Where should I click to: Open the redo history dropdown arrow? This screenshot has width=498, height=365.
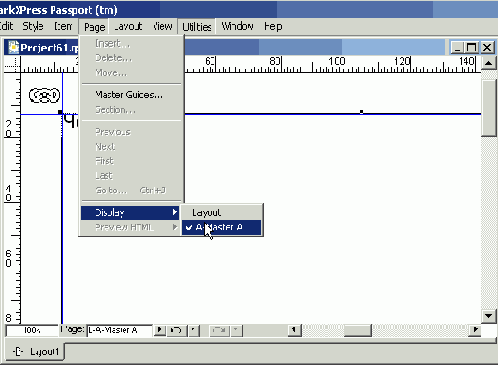point(236,330)
